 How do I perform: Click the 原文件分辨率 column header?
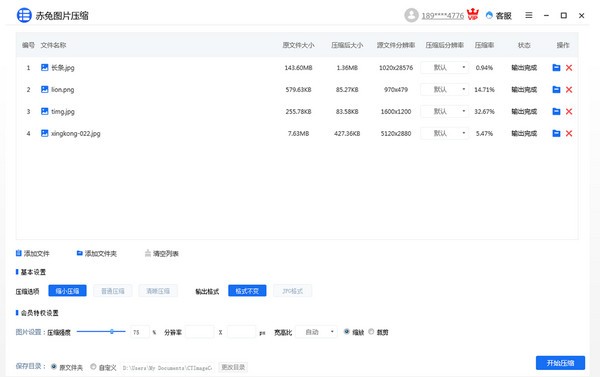click(396, 45)
